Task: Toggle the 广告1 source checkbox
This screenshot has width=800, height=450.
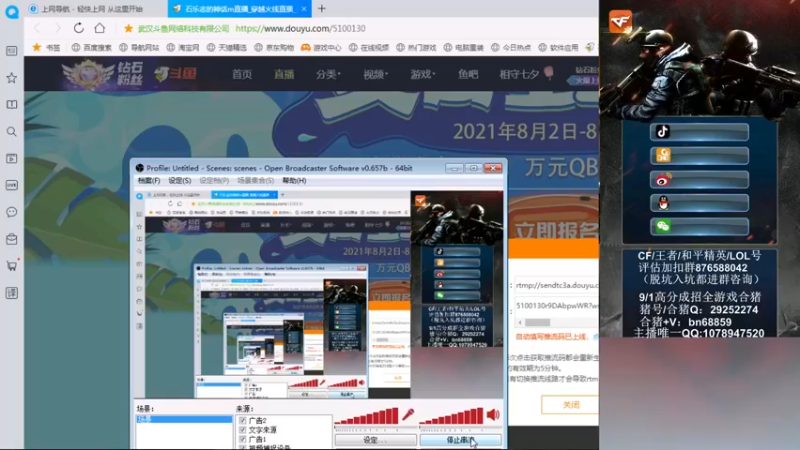Action: tap(242, 439)
